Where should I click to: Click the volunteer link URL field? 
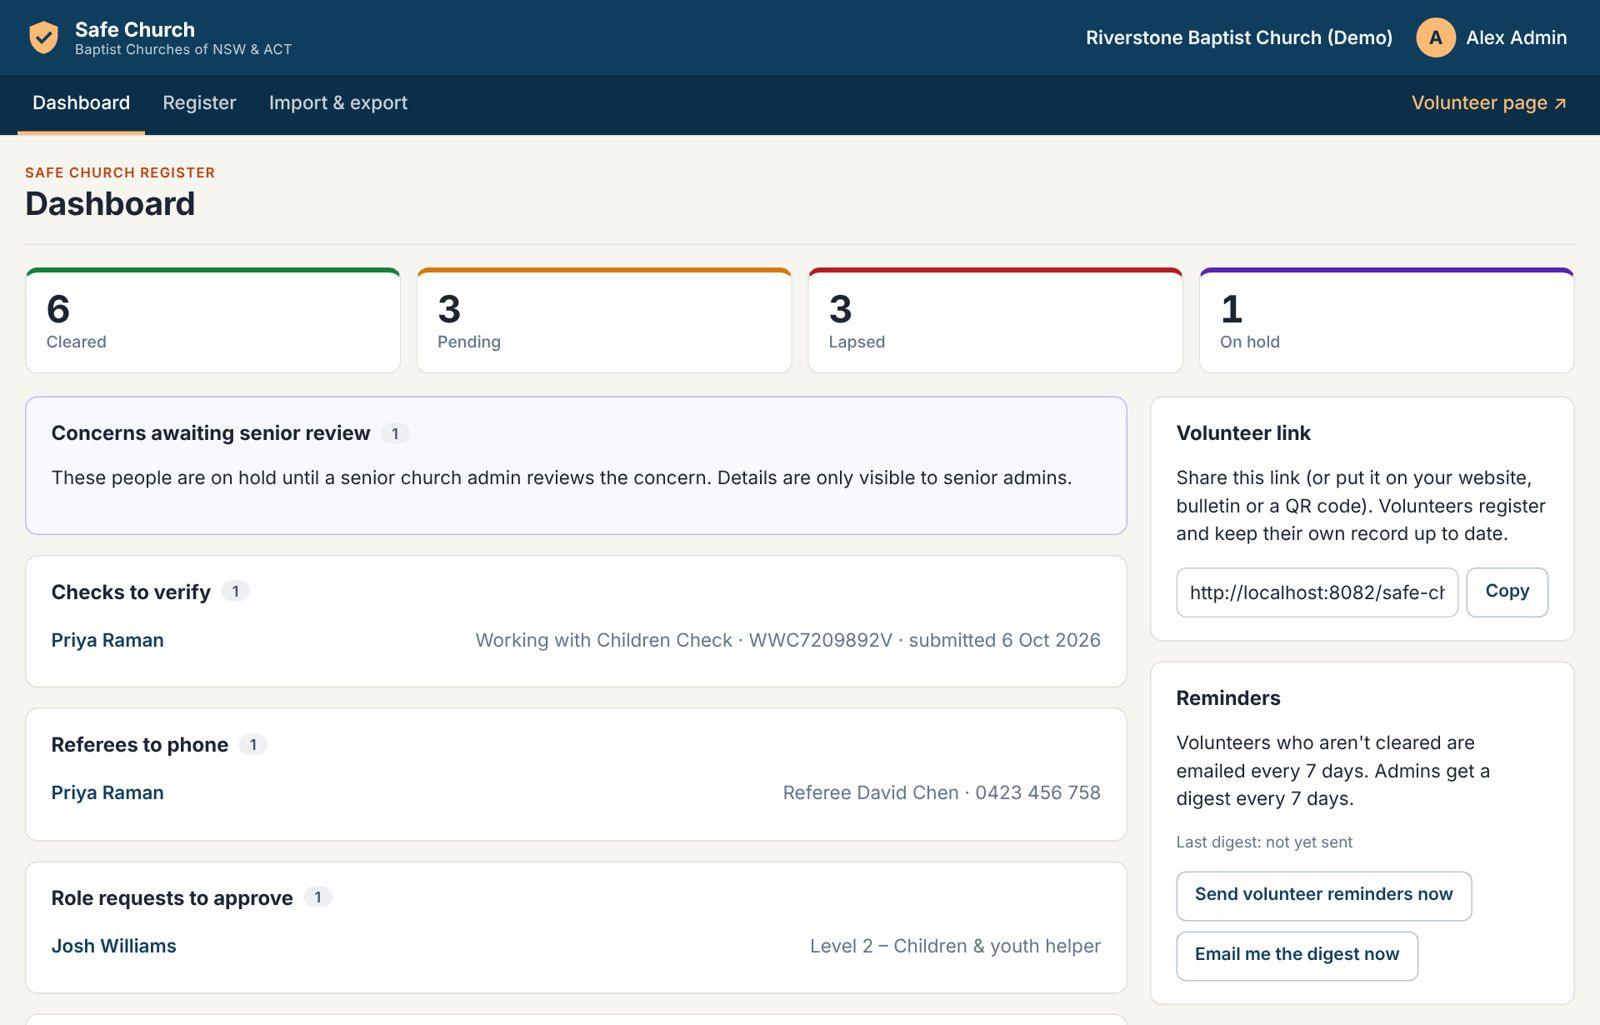[1317, 592]
